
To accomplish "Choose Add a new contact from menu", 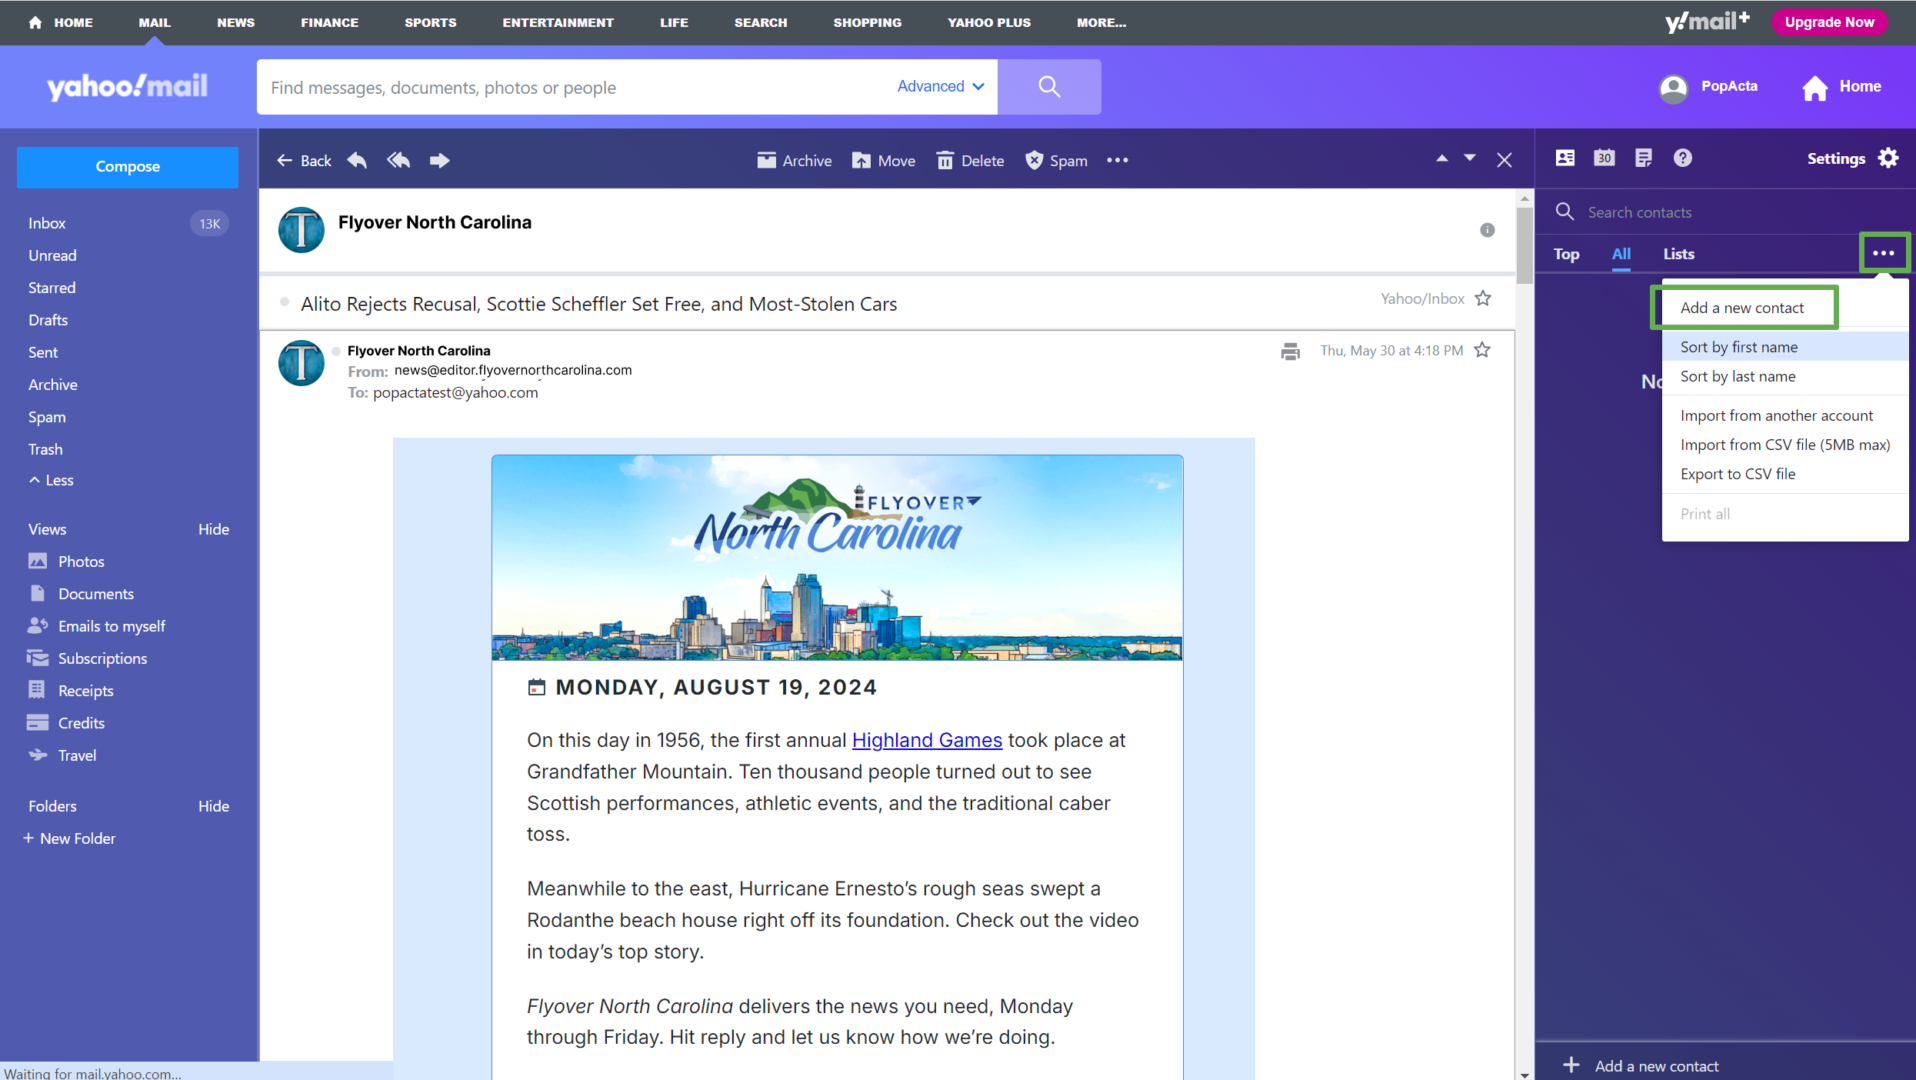I will tap(1742, 308).
